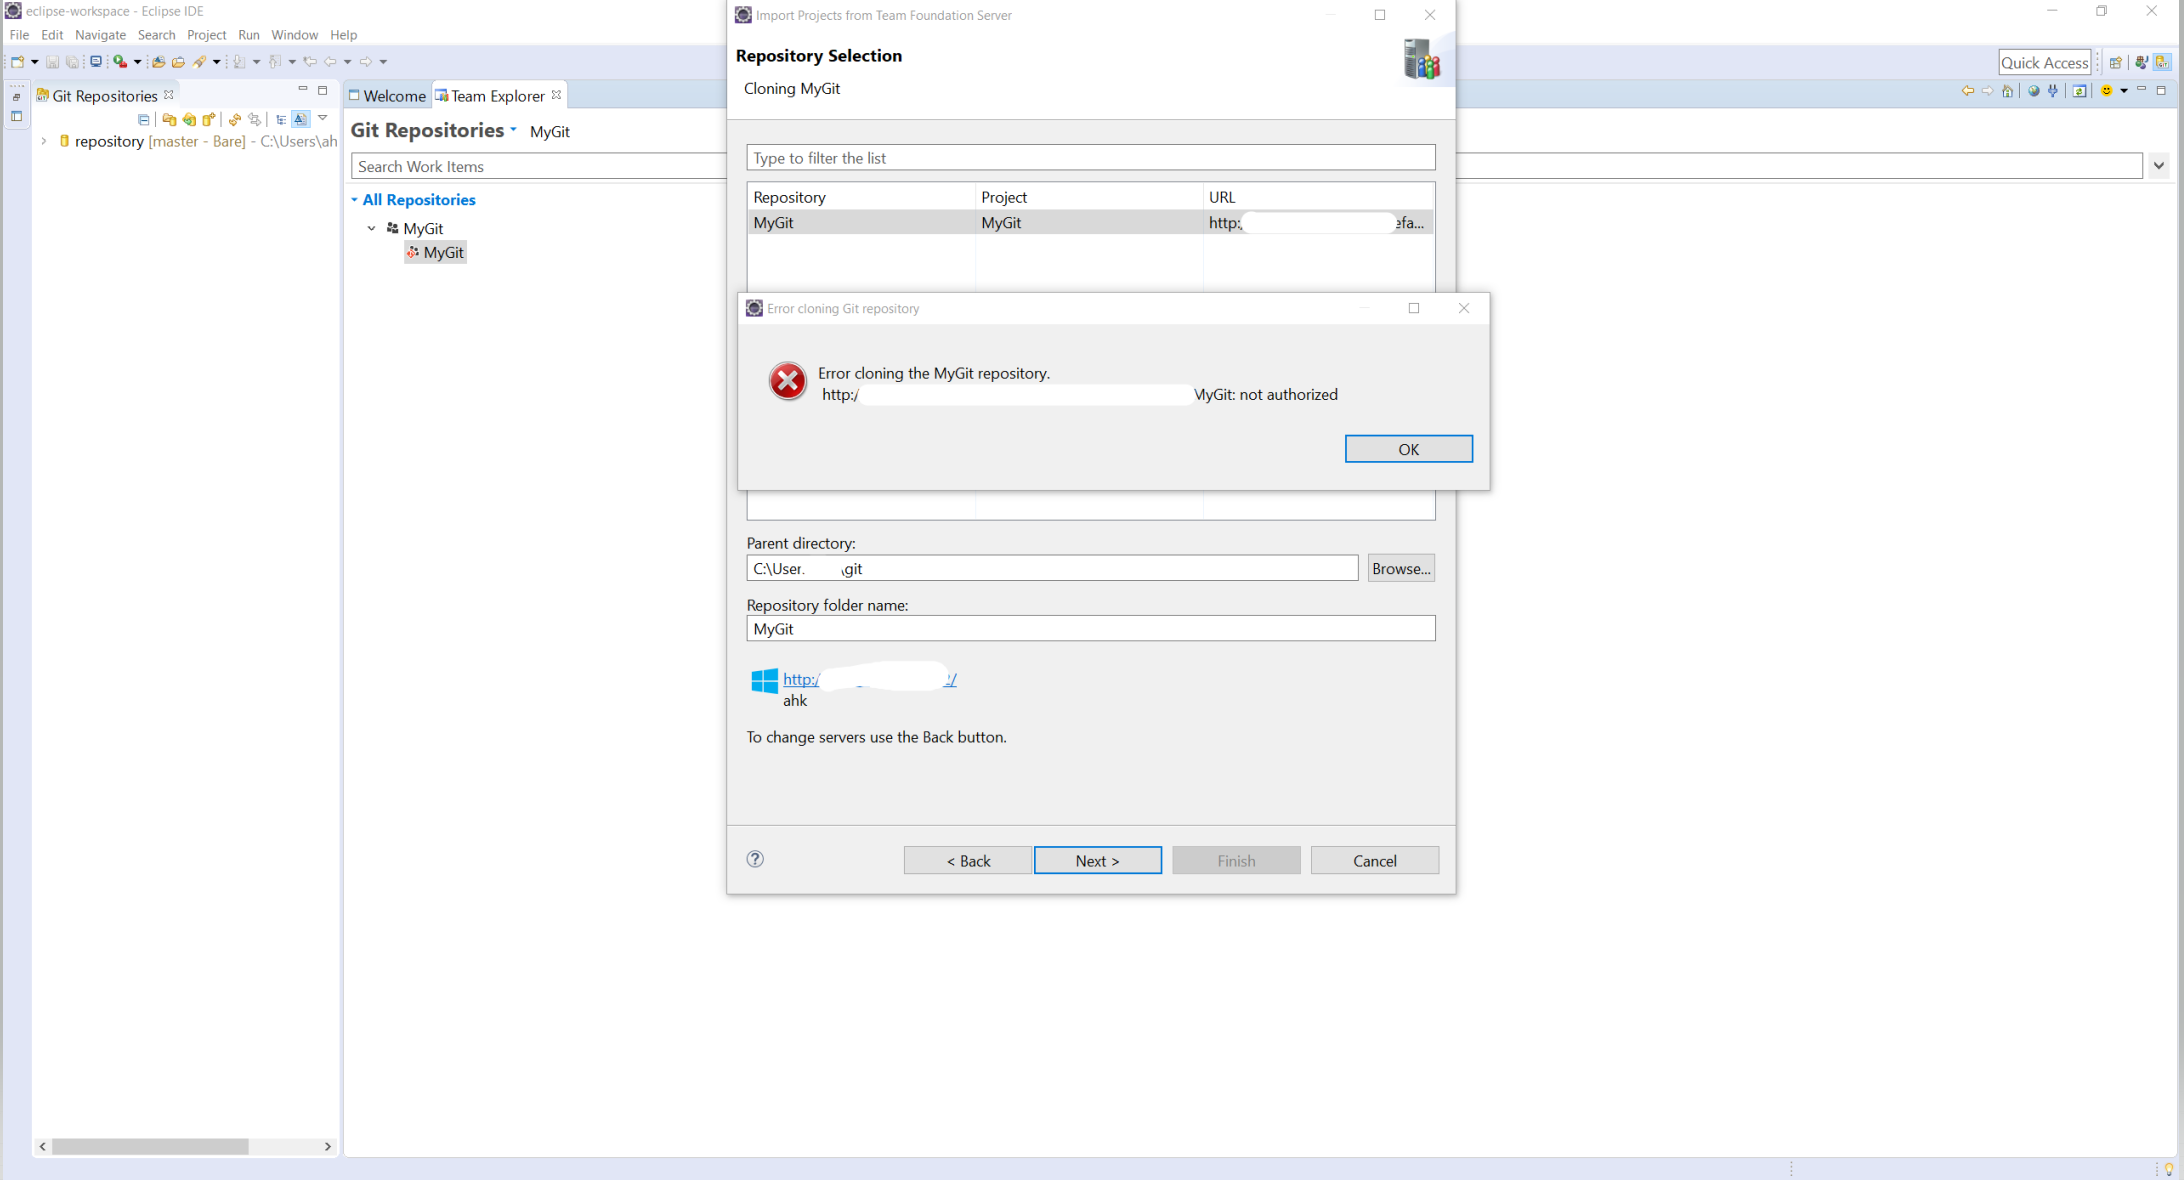Open the Navigate menu

100,35
